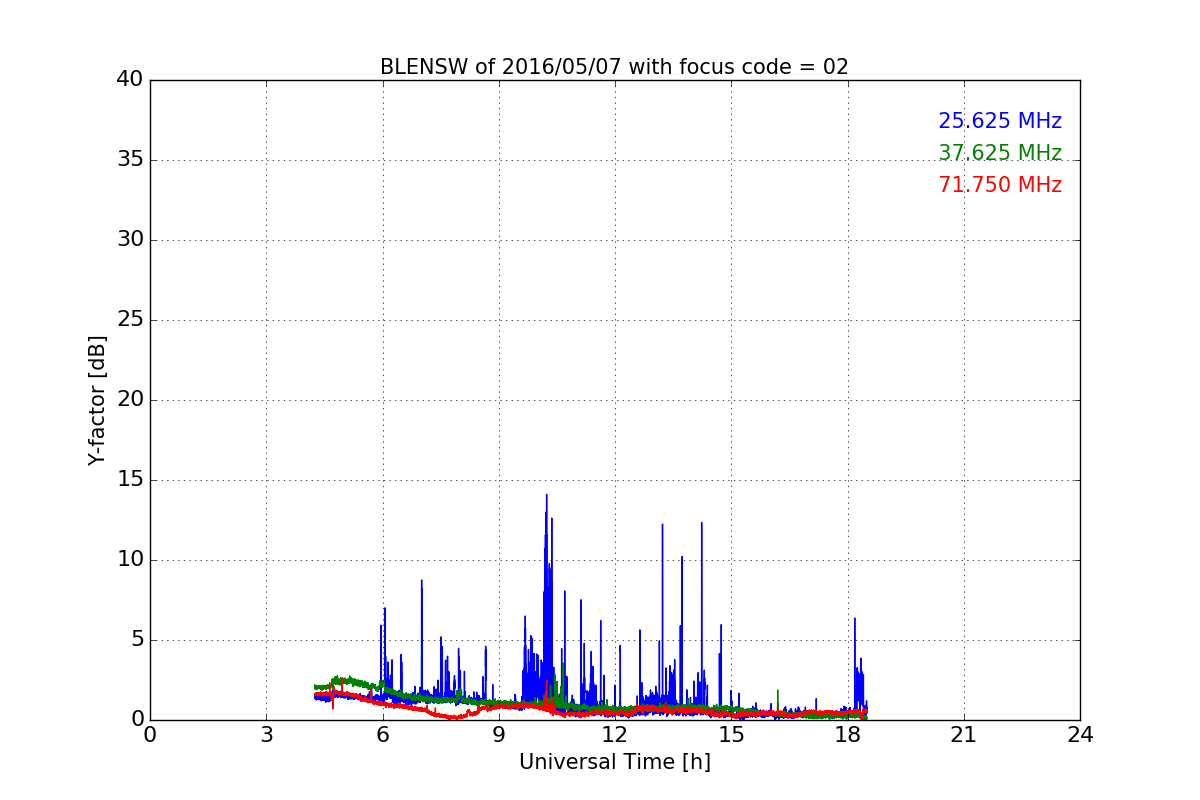
Task: Click the x-axis tick value 12
Action: tap(615, 735)
